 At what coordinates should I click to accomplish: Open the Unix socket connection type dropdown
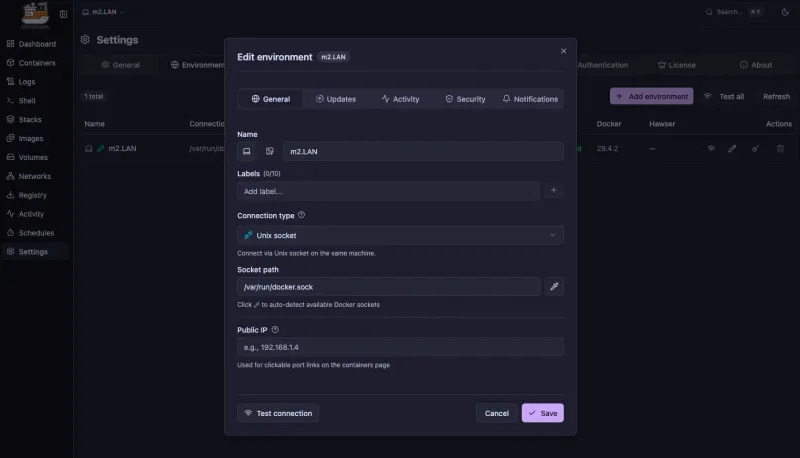click(400, 235)
